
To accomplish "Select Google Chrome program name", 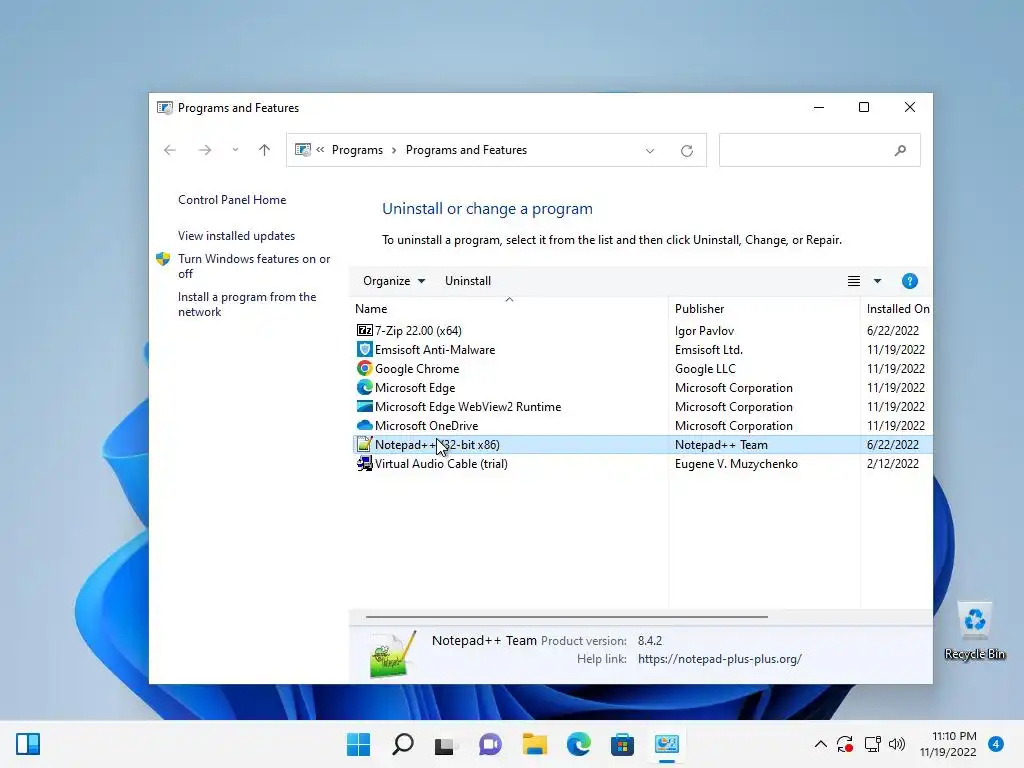I will click(417, 368).
